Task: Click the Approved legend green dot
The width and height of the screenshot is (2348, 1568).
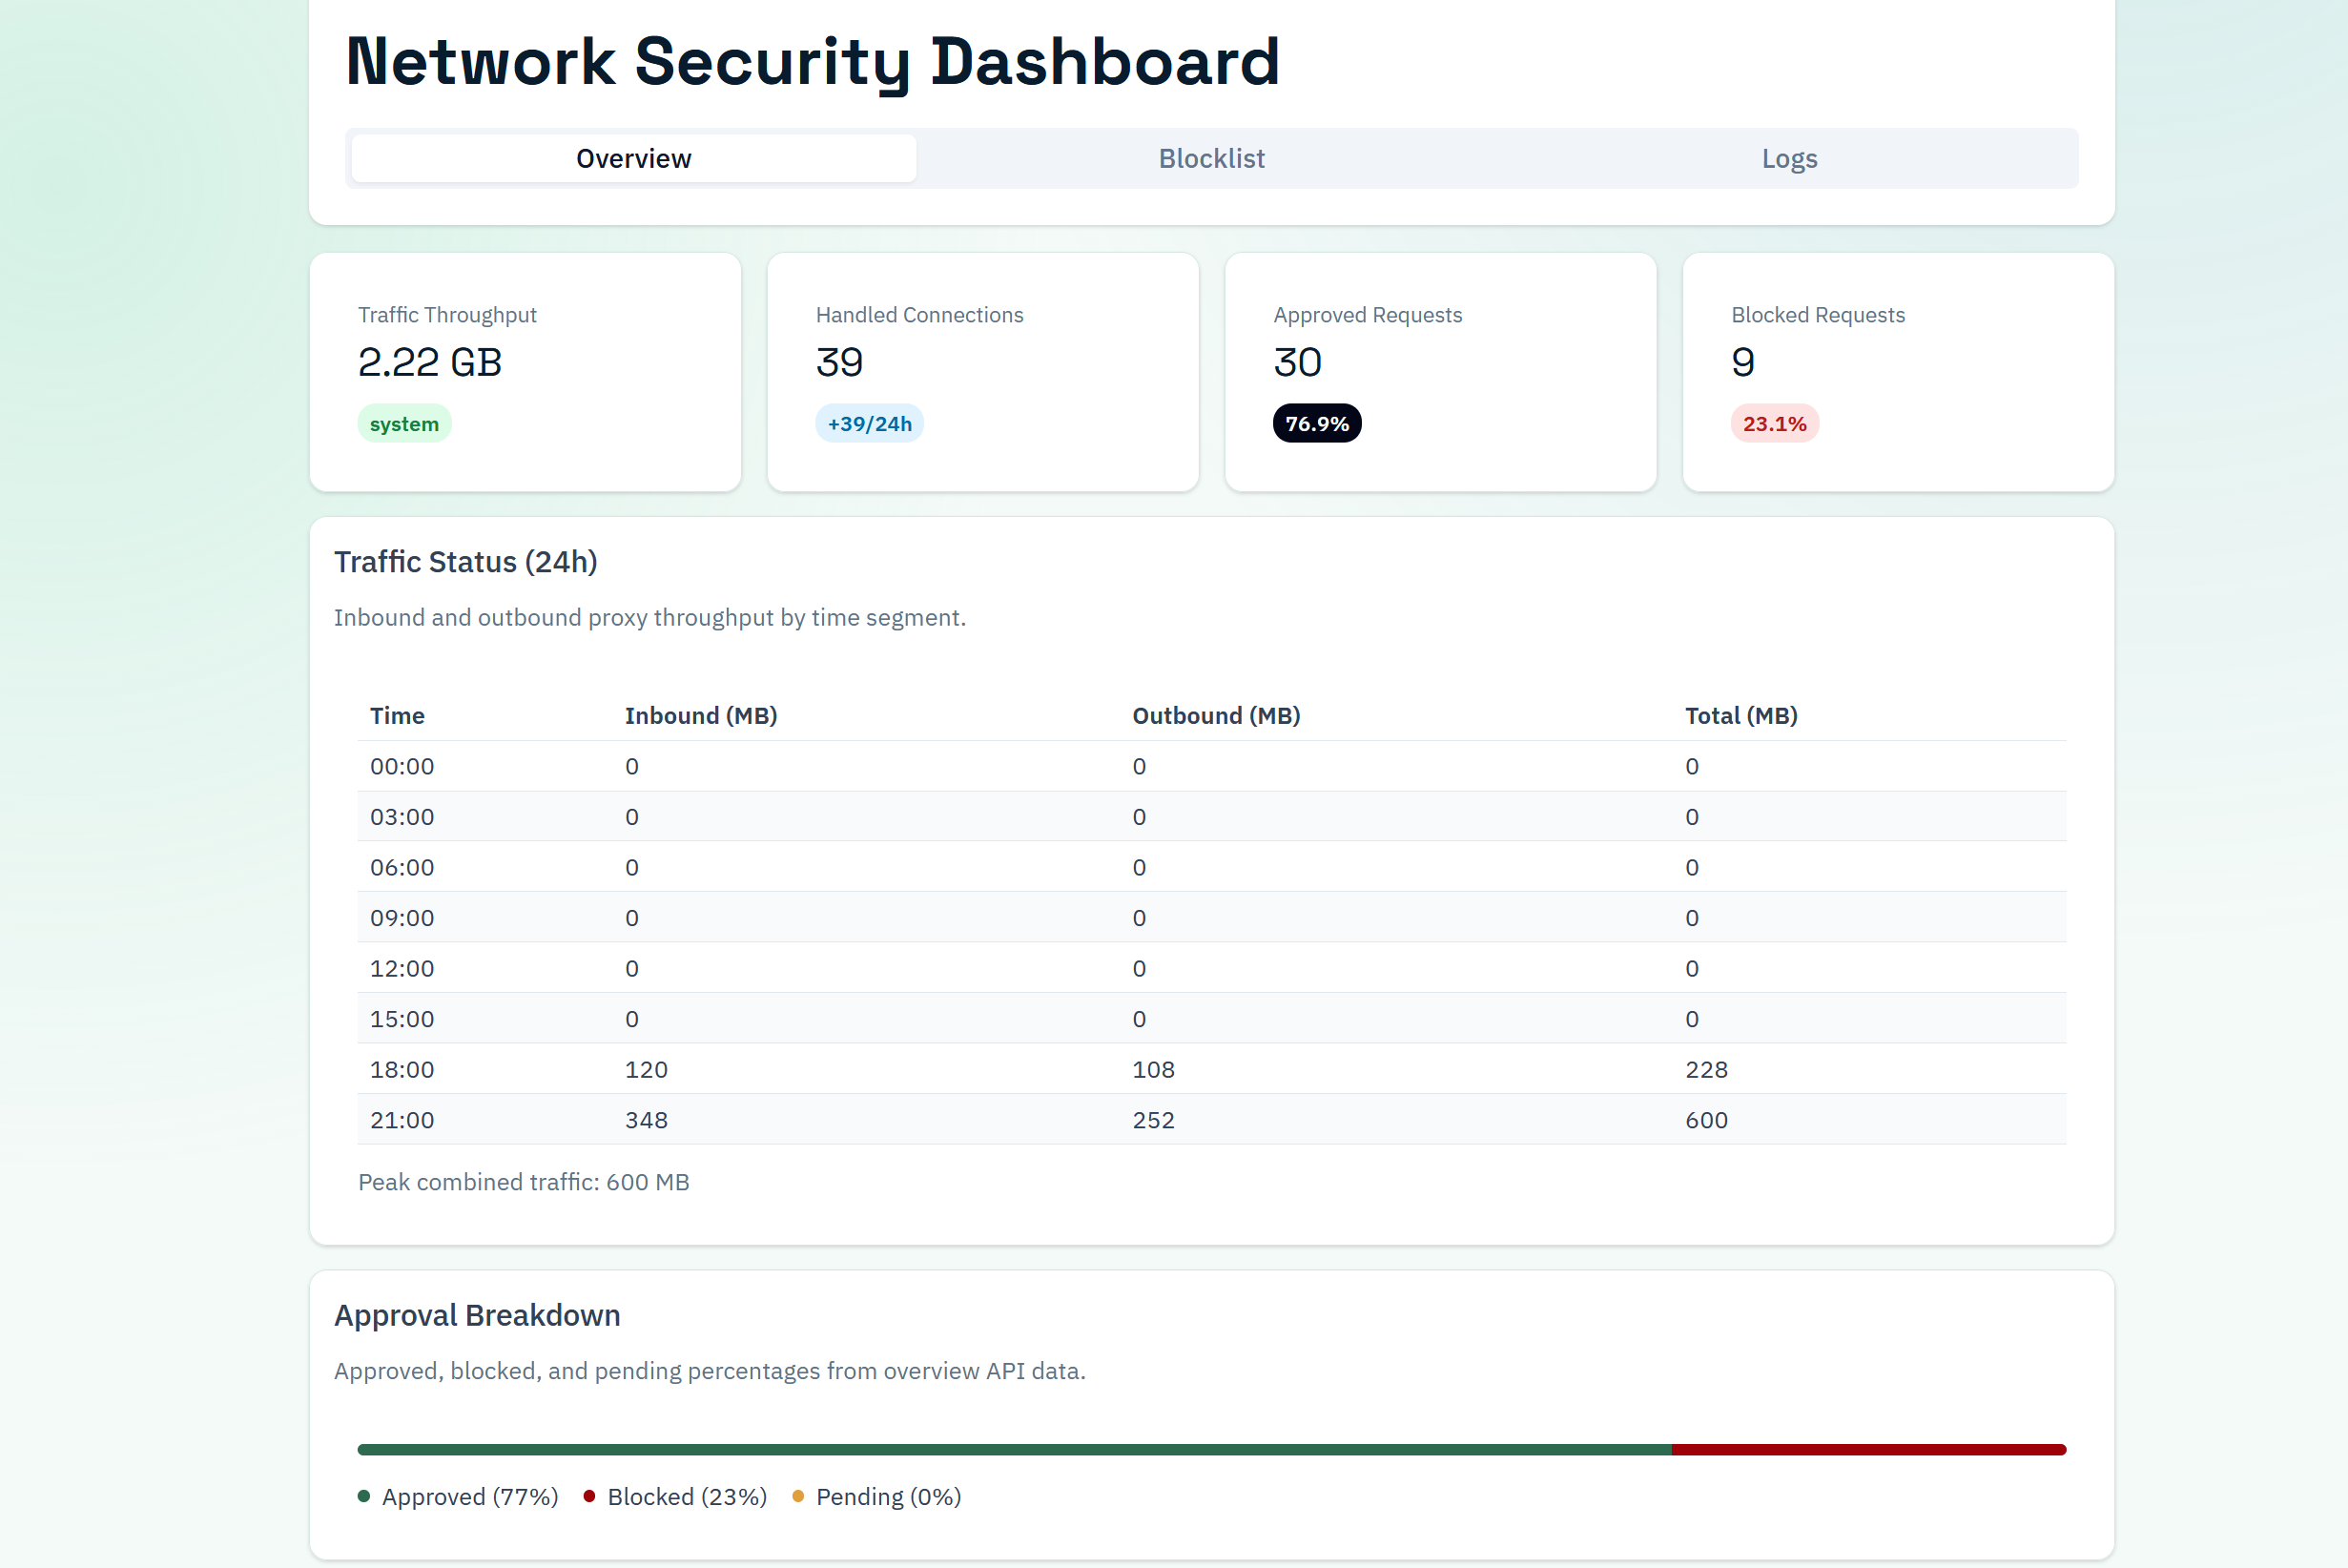Action: 364,1496
